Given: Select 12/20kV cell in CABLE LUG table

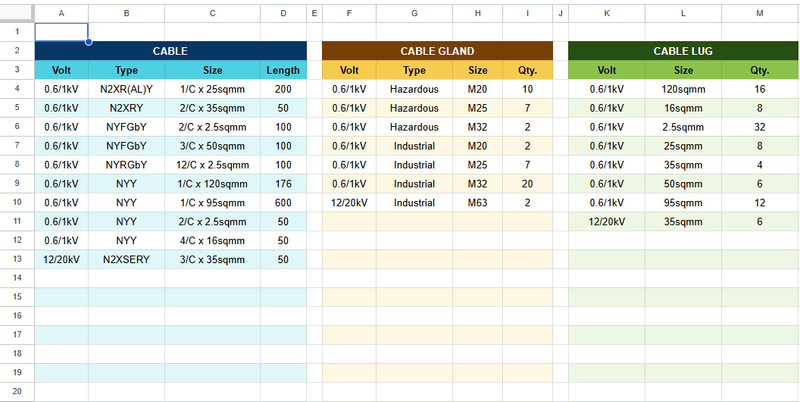Looking at the screenshot, I should pyautogui.click(x=607, y=221).
